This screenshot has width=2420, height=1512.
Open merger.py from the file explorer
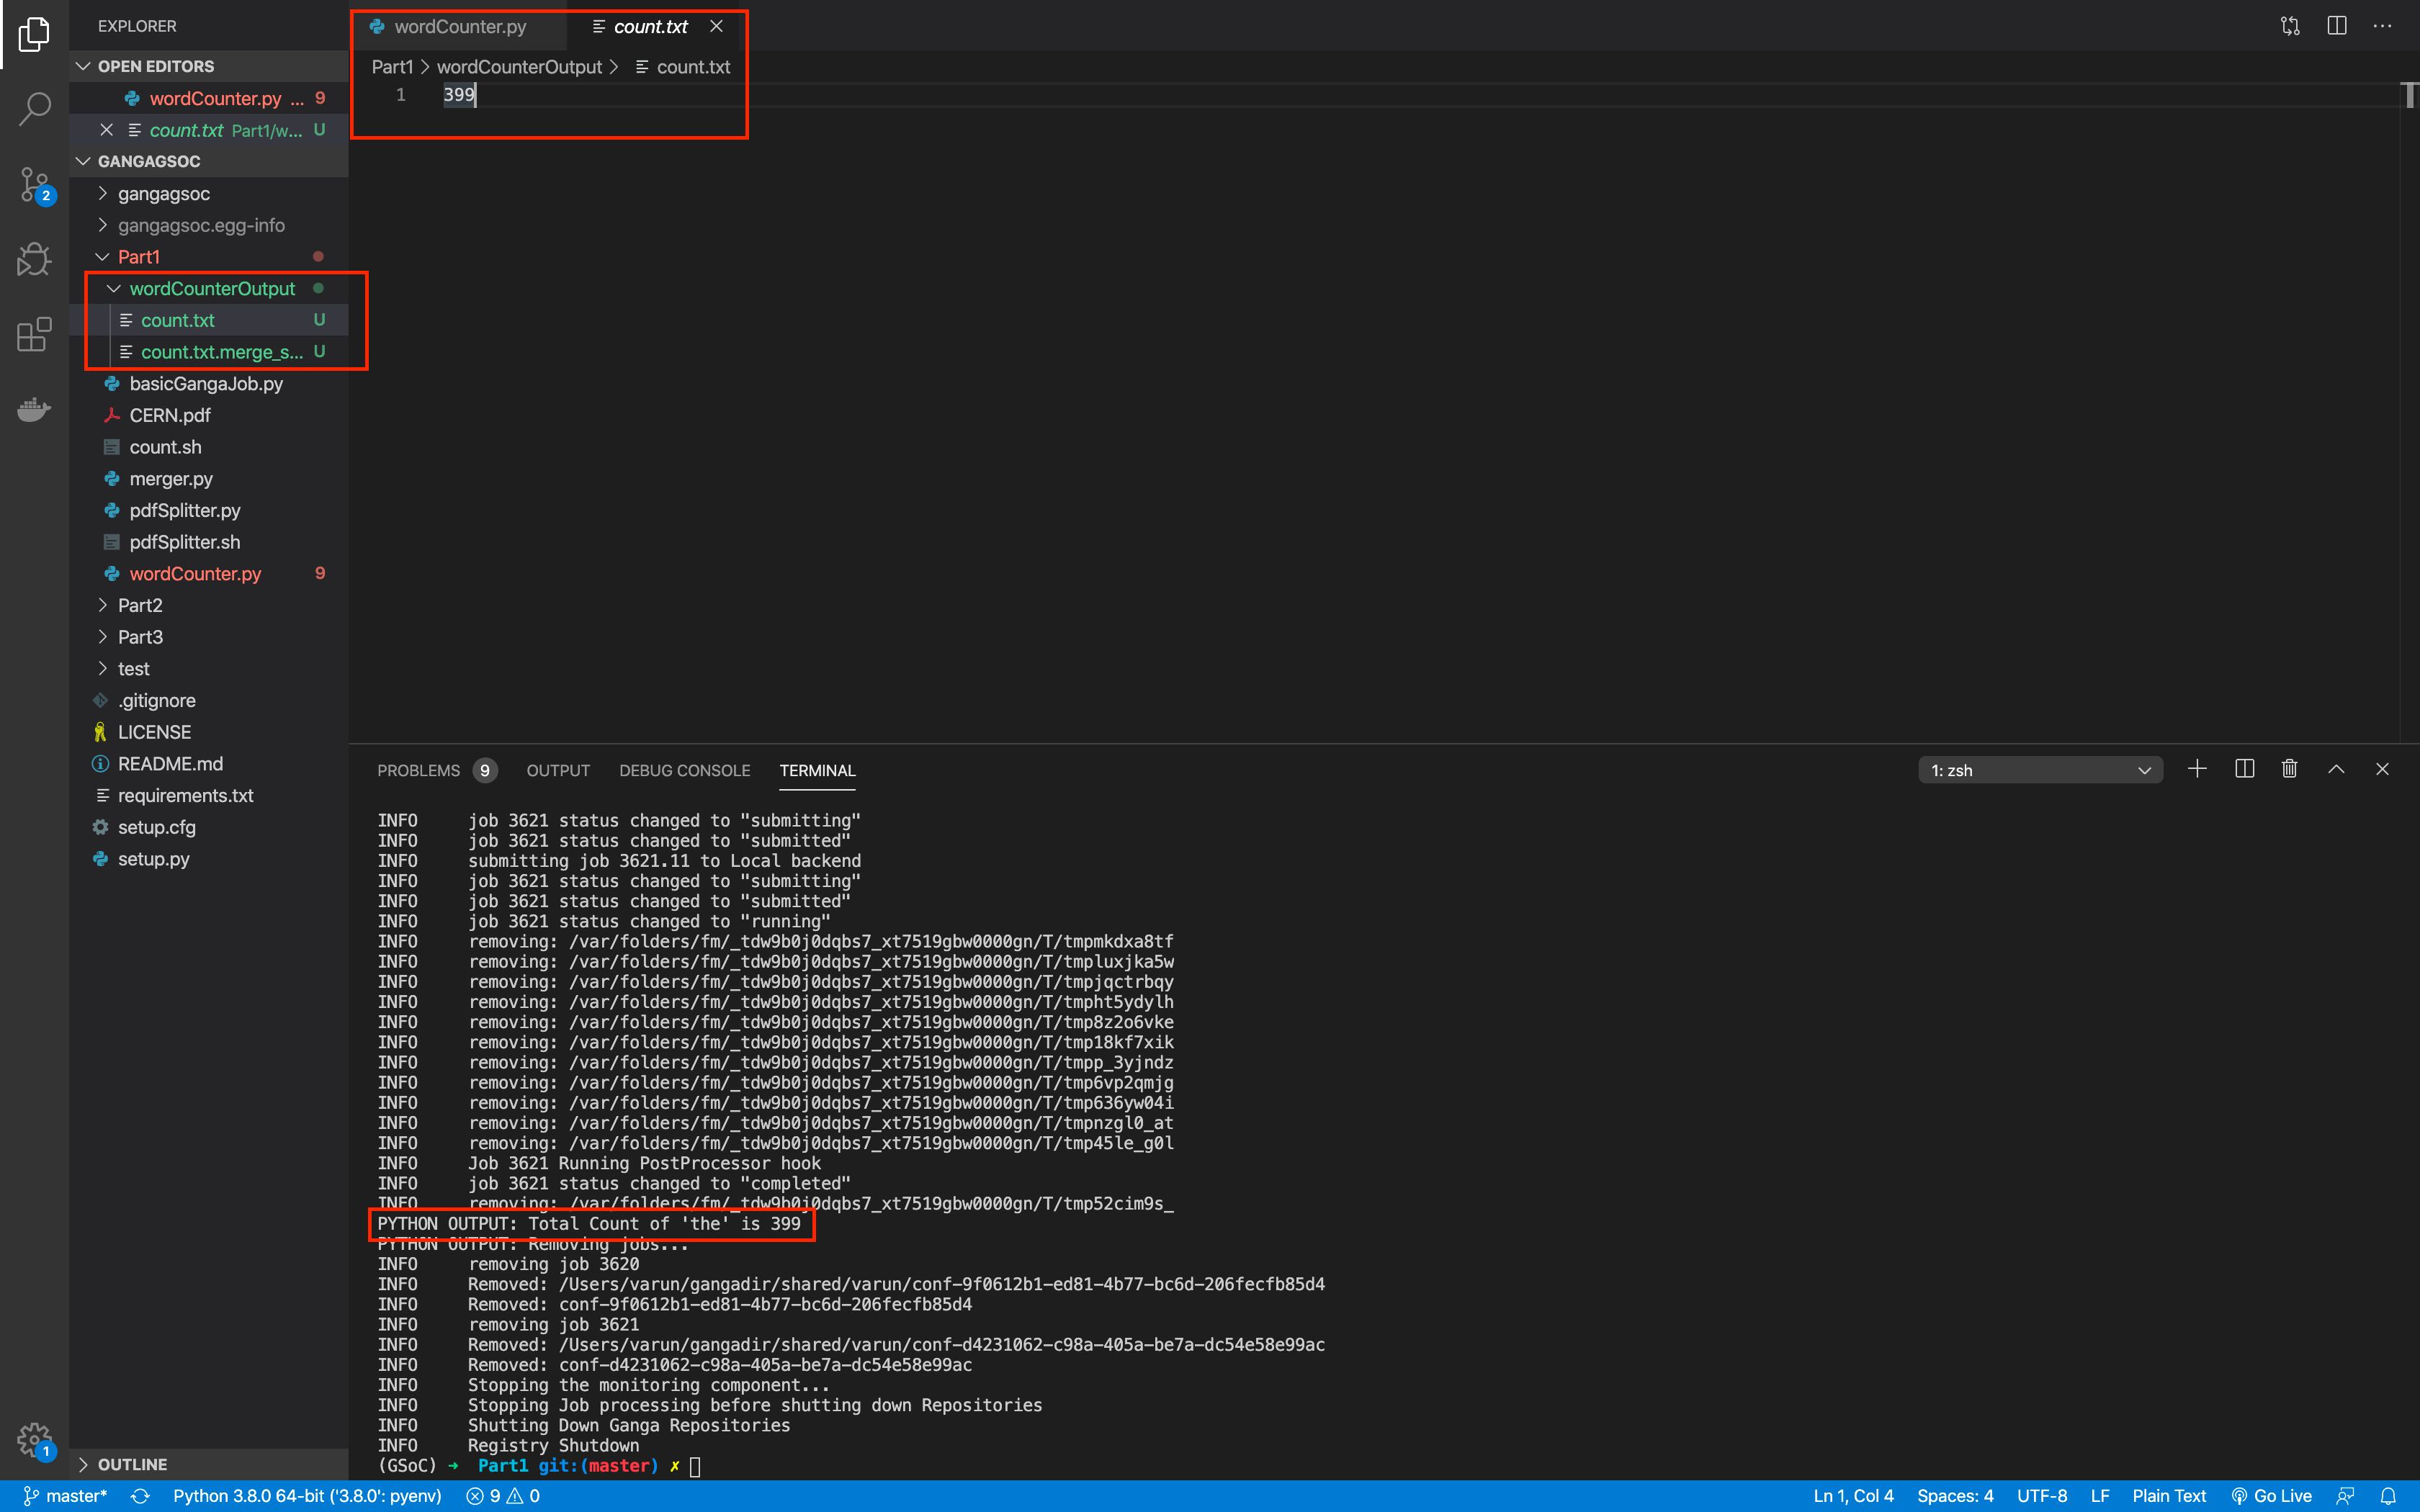point(171,479)
